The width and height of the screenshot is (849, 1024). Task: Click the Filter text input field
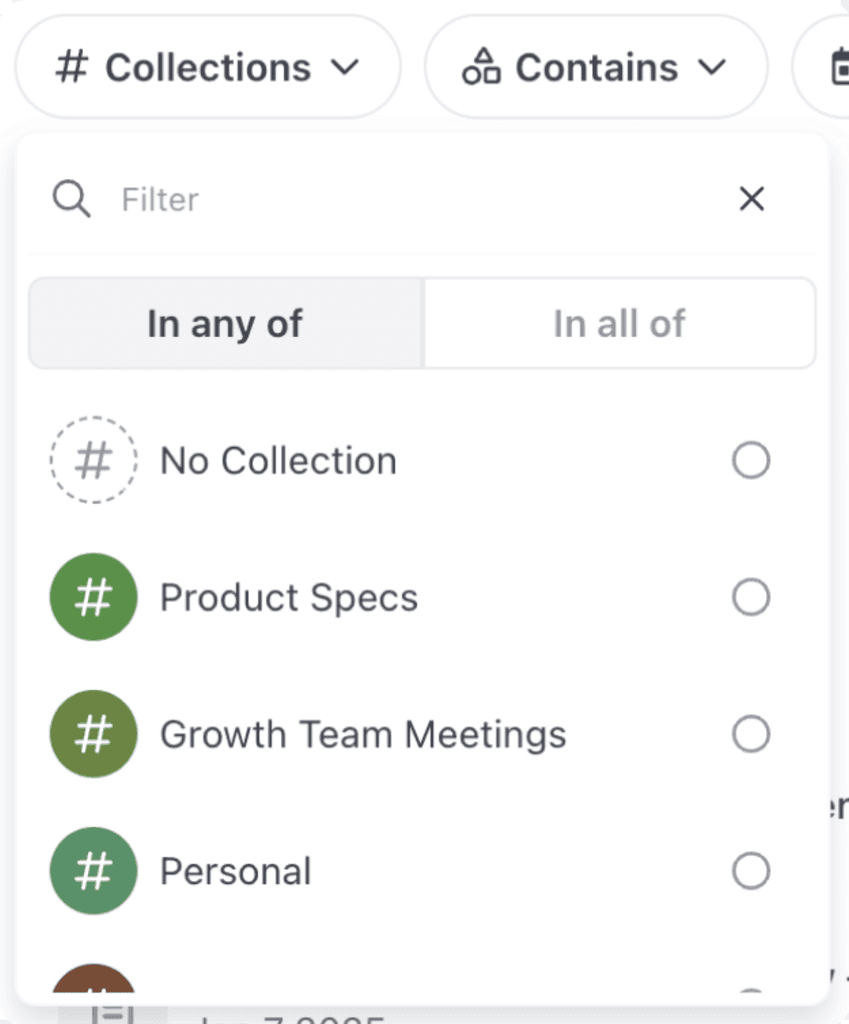pos(400,199)
